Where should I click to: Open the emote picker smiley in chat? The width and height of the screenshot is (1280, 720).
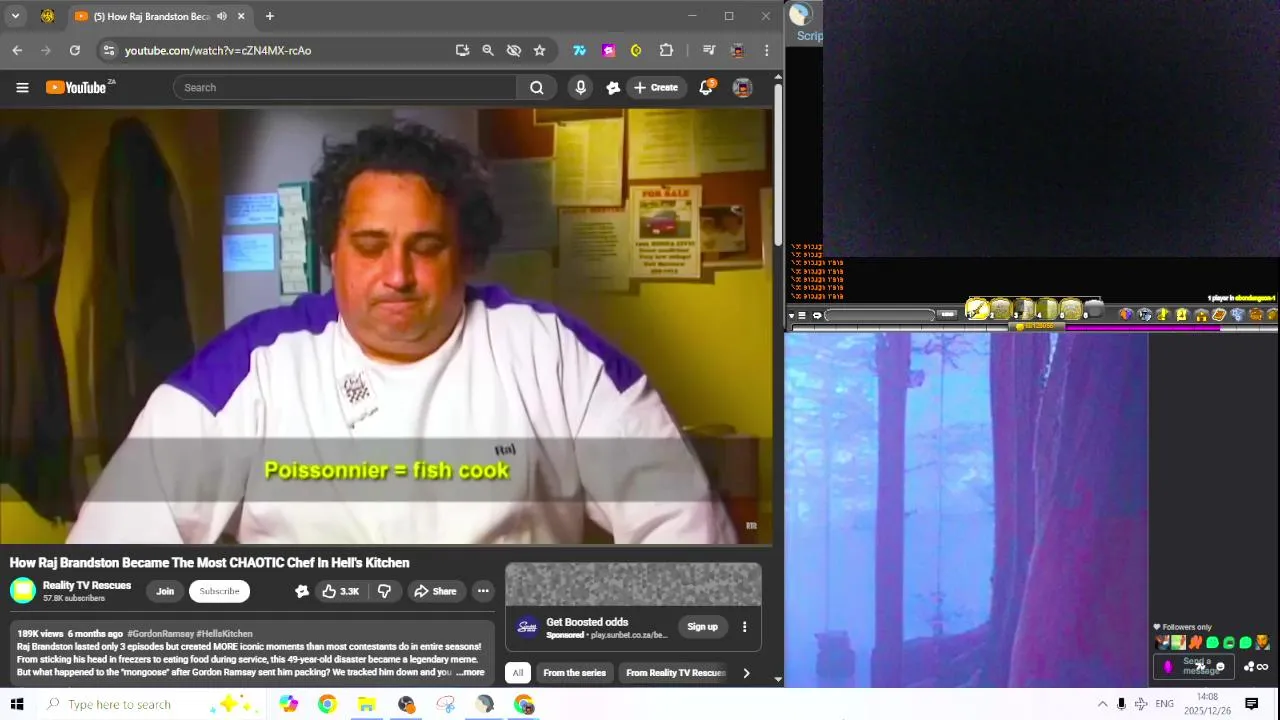tap(1220, 667)
